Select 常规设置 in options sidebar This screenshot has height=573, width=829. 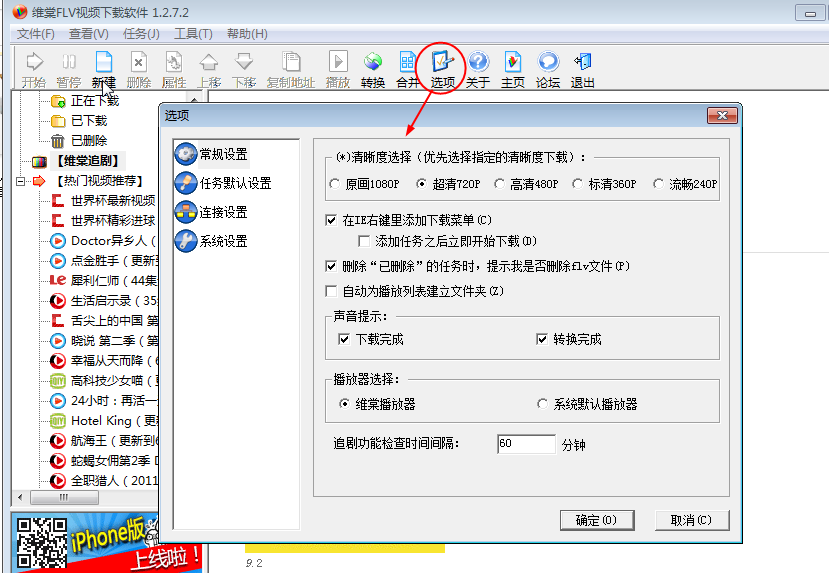[x=211, y=154]
